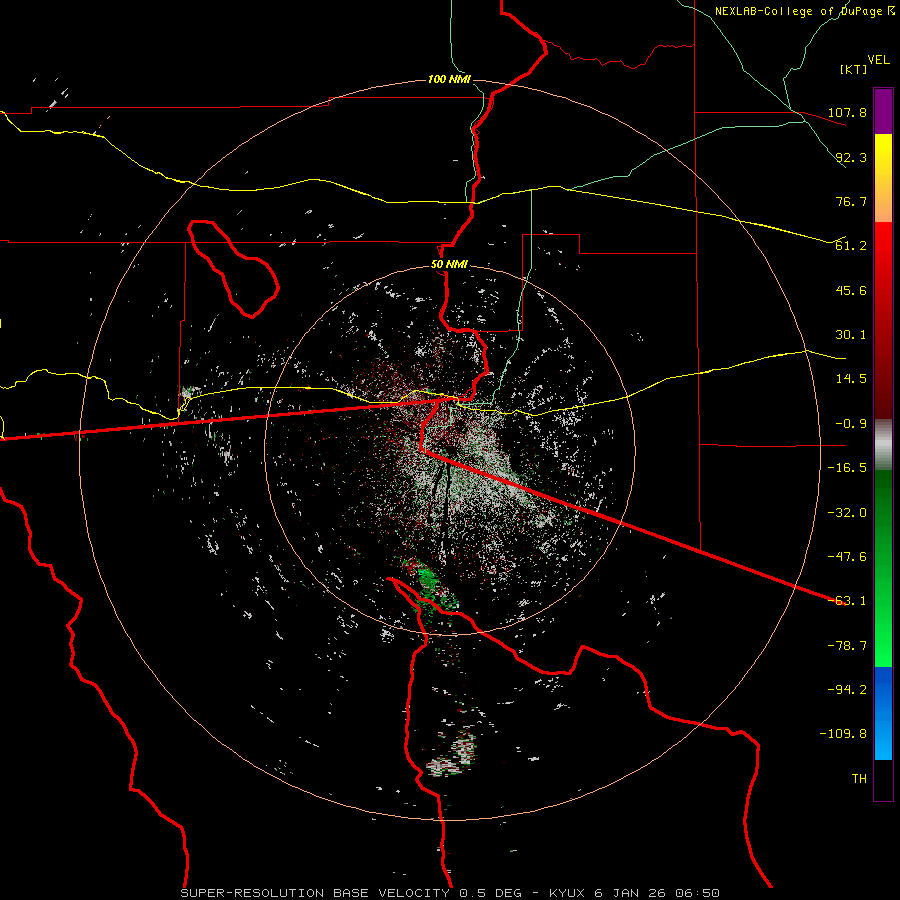900x900 pixels.
Task: Click the -94.2 velocity scale value
Action: tap(847, 690)
